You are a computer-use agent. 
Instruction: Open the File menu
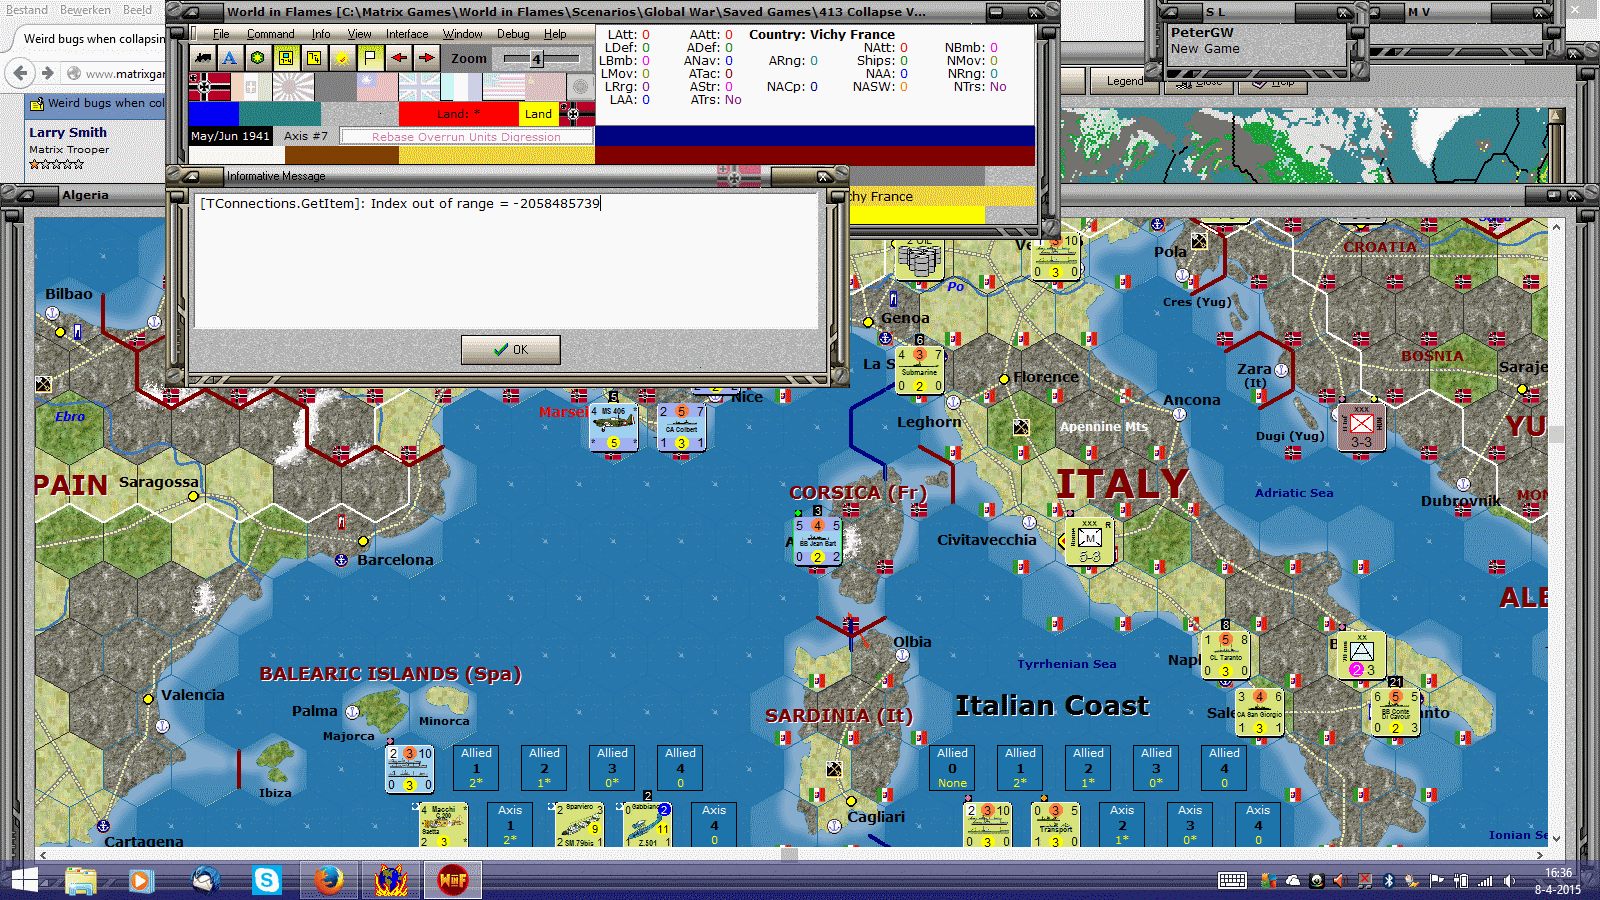coord(221,34)
